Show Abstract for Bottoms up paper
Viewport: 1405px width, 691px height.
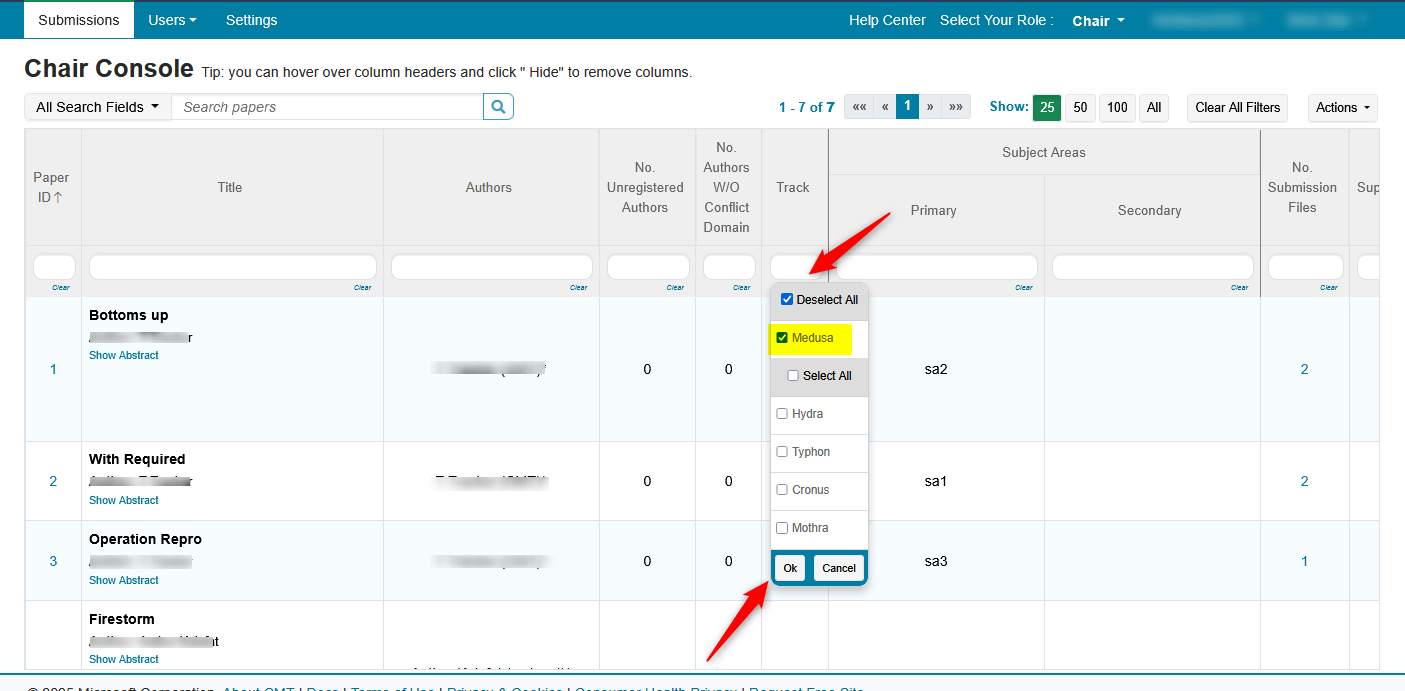click(124, 355)
